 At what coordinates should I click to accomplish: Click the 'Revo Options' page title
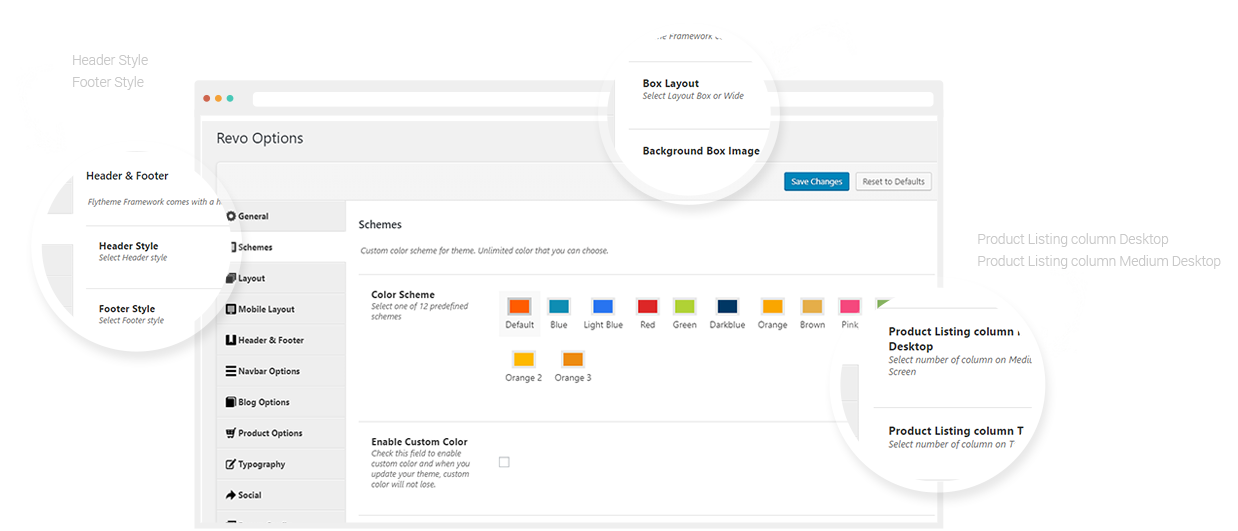260,138
